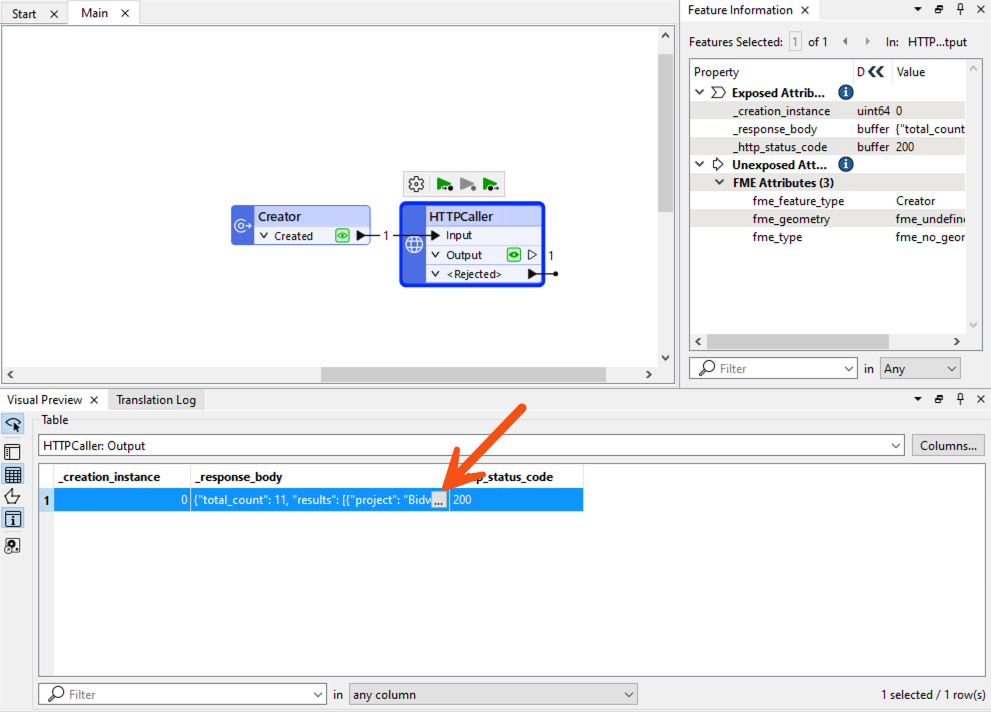Open the HTTPCaller: Output table selector dropdown
The image size is (991, 712).
pyautogui.click(x=894, y=446)
